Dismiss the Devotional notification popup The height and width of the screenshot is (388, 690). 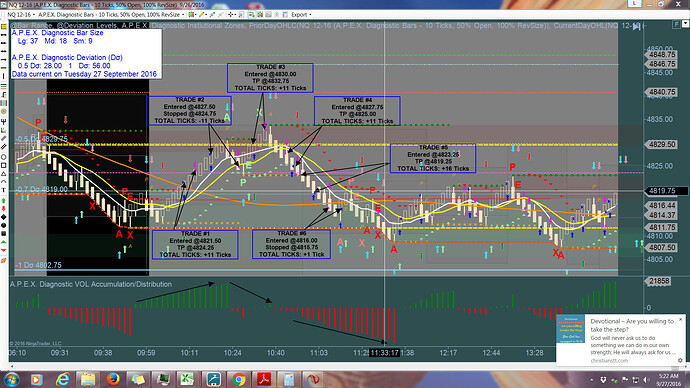[680, 319]
